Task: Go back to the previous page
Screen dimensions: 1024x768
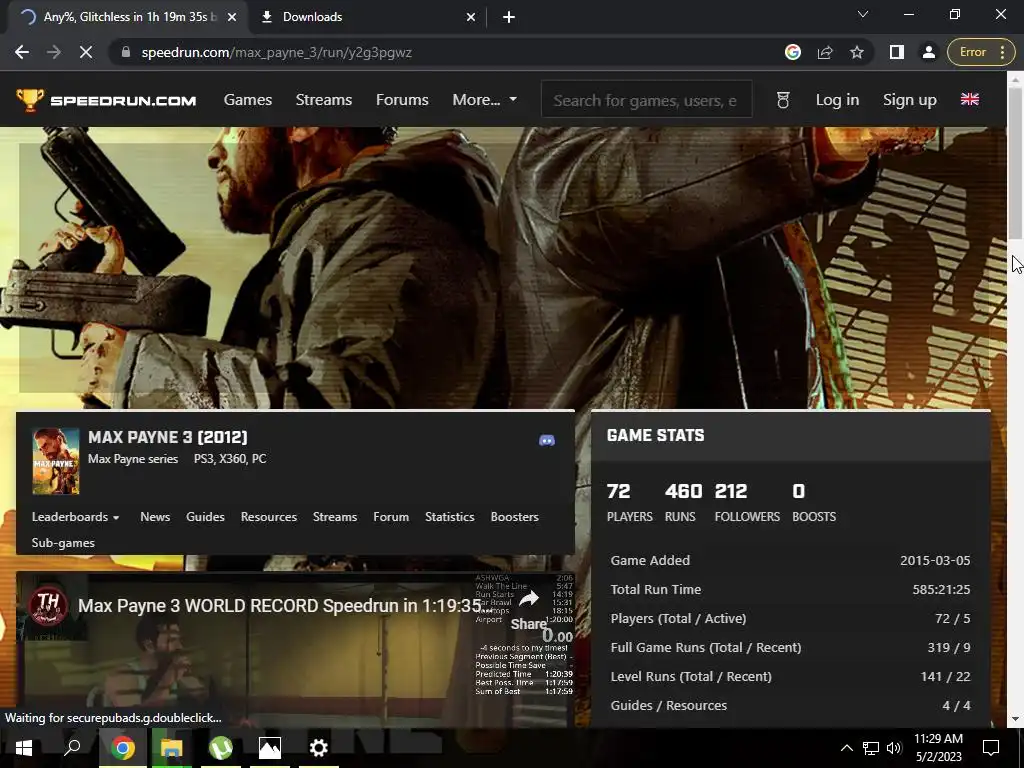Action: point(22,52)
